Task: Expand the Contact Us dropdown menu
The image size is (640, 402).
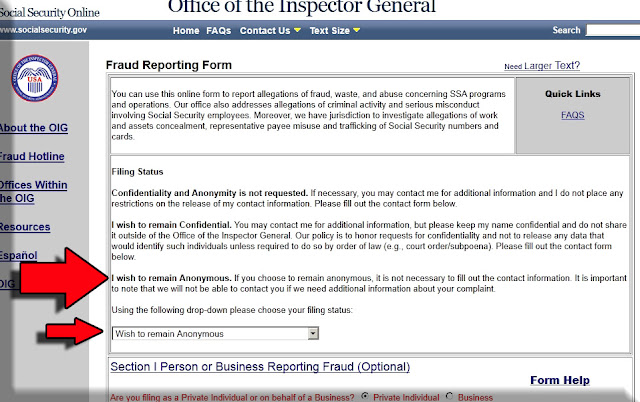Action: (x=270, y=31)
